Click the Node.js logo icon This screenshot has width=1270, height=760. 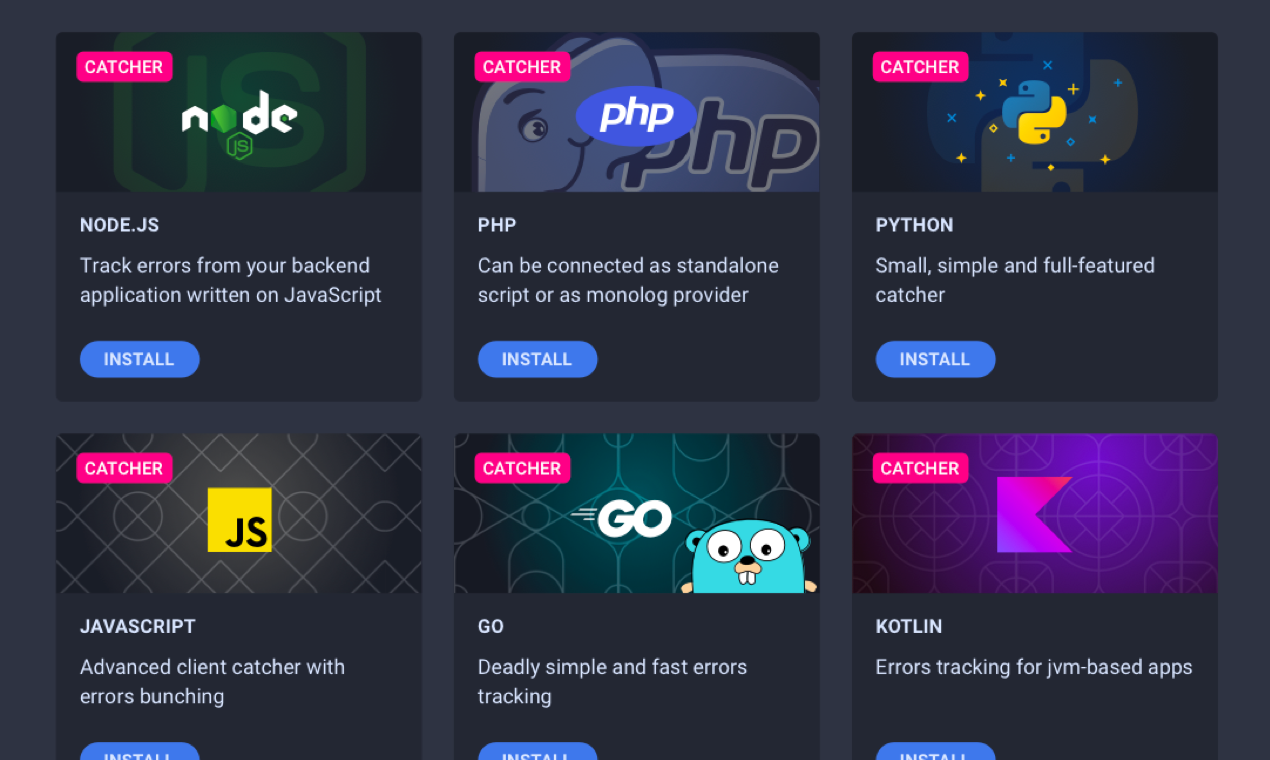point(239,124)
